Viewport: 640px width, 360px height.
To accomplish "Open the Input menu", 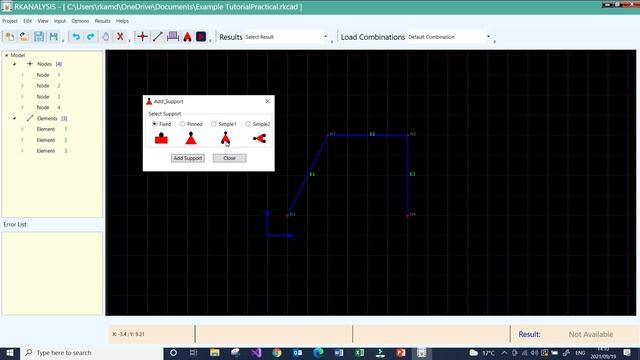I will (60, 21).
